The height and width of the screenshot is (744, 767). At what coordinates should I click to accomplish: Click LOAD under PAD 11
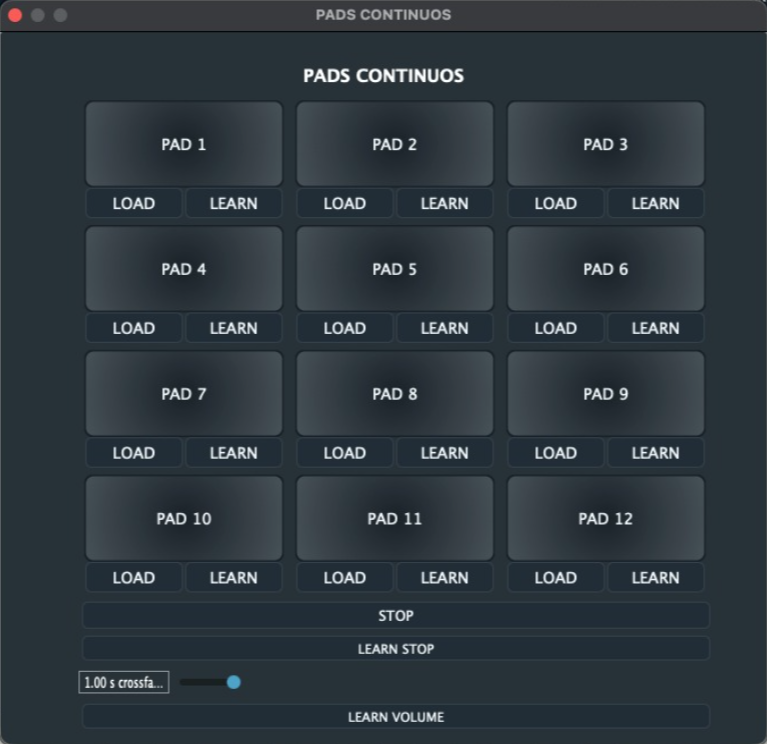coord(345,577)
